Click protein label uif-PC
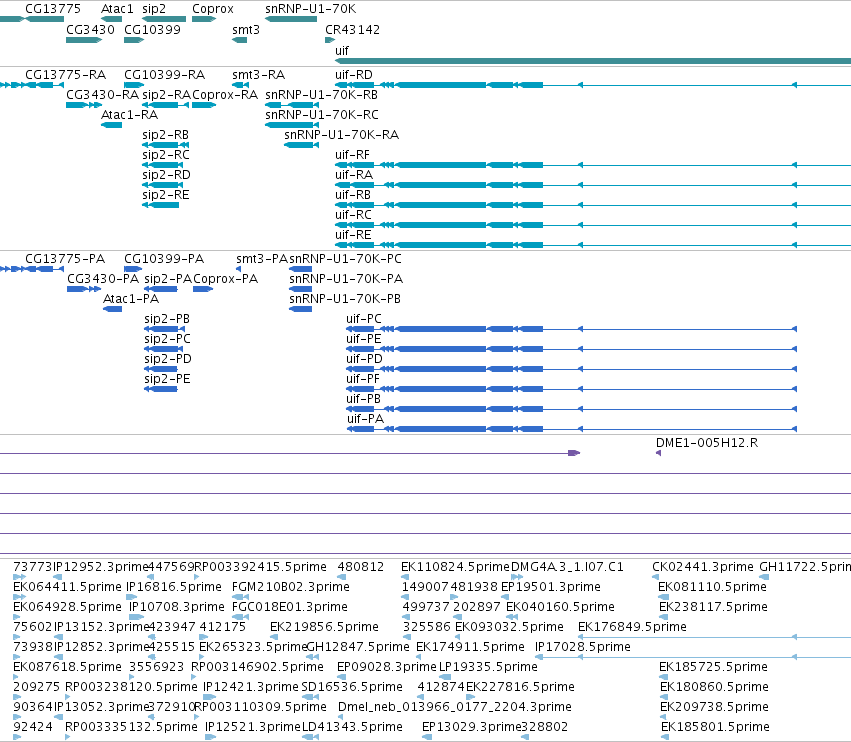Viewport: 851px width, 742px height. 364,319
